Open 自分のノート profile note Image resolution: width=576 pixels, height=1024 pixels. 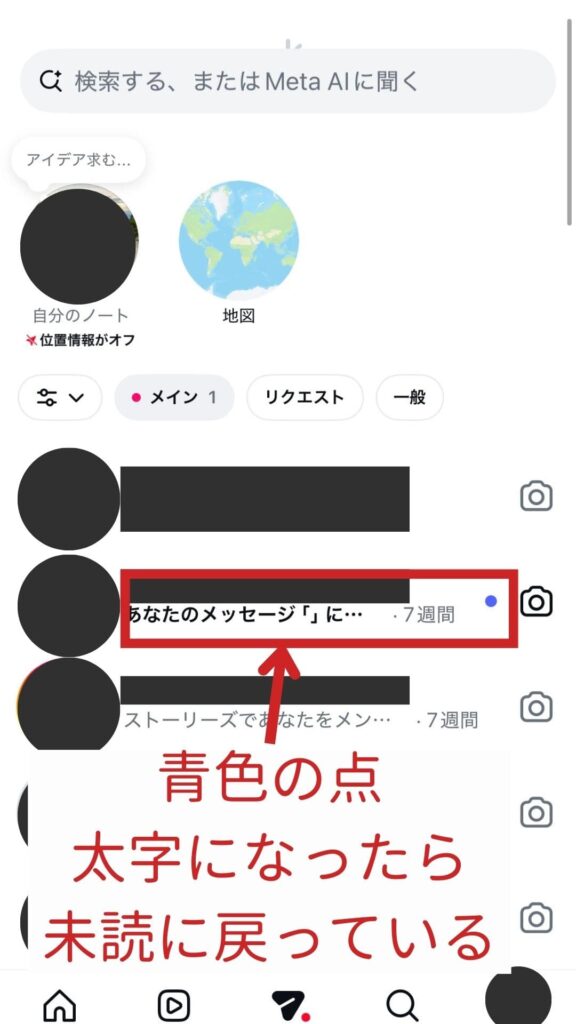pos(80,246)
